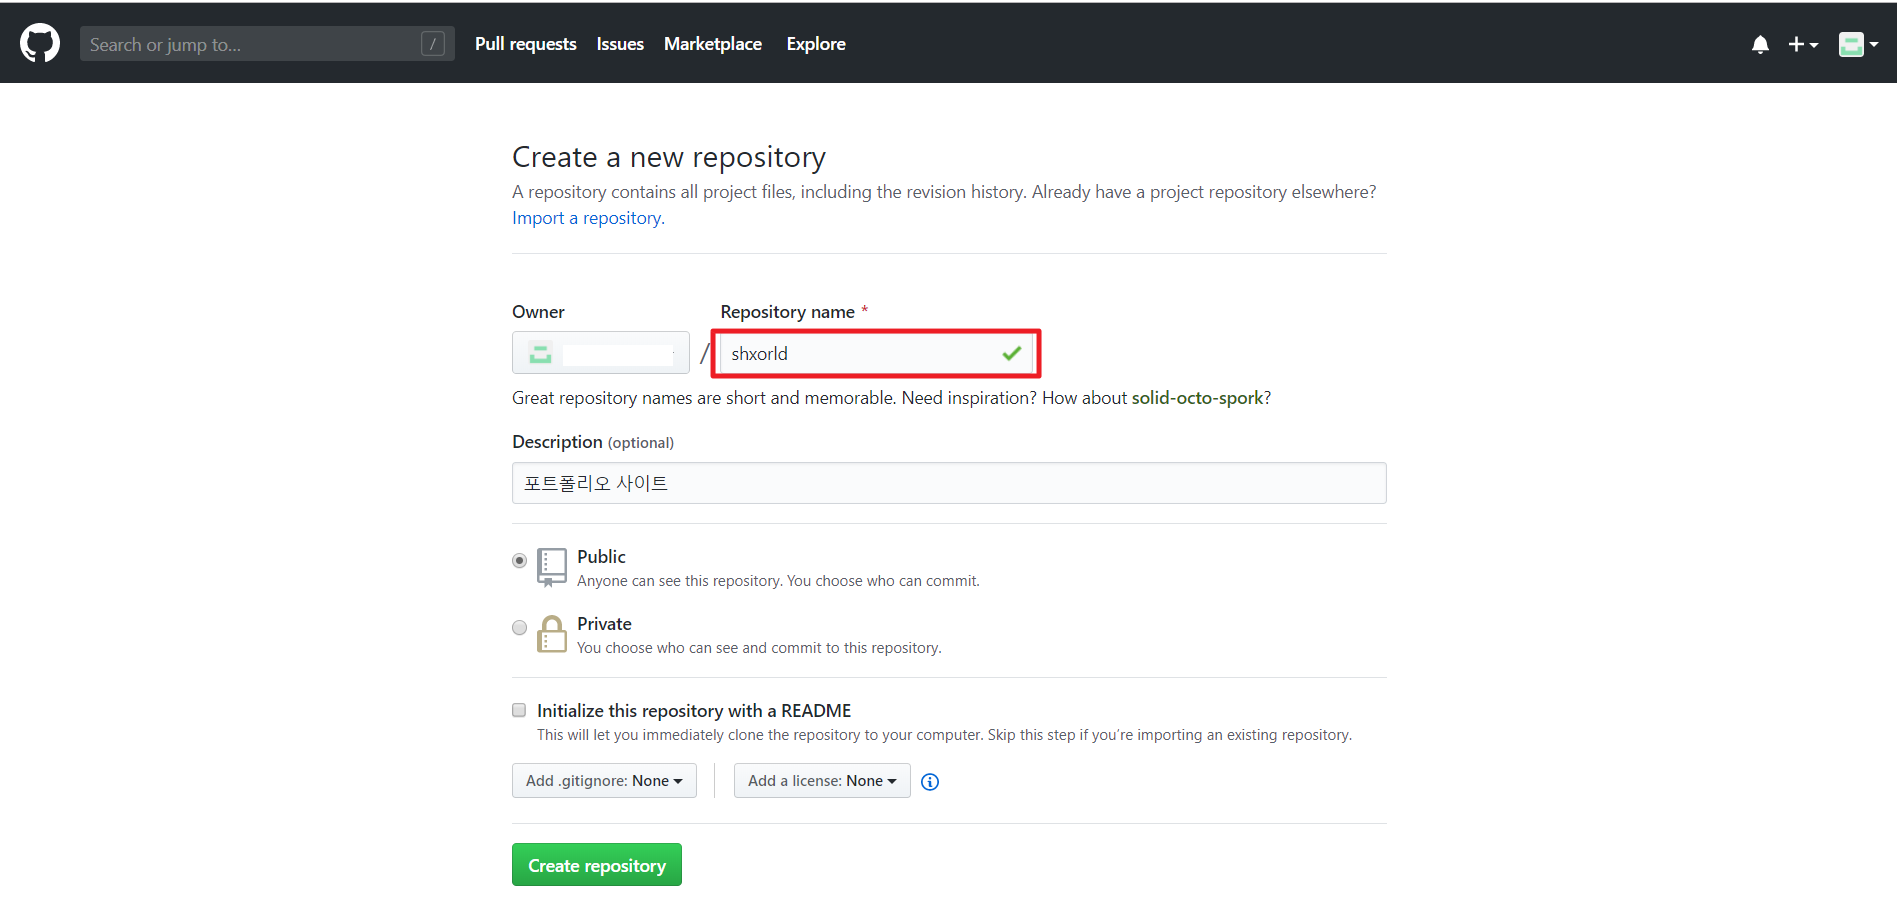Open the plus create-new dropdown
1897x905 pixels.
[1803, 44]
